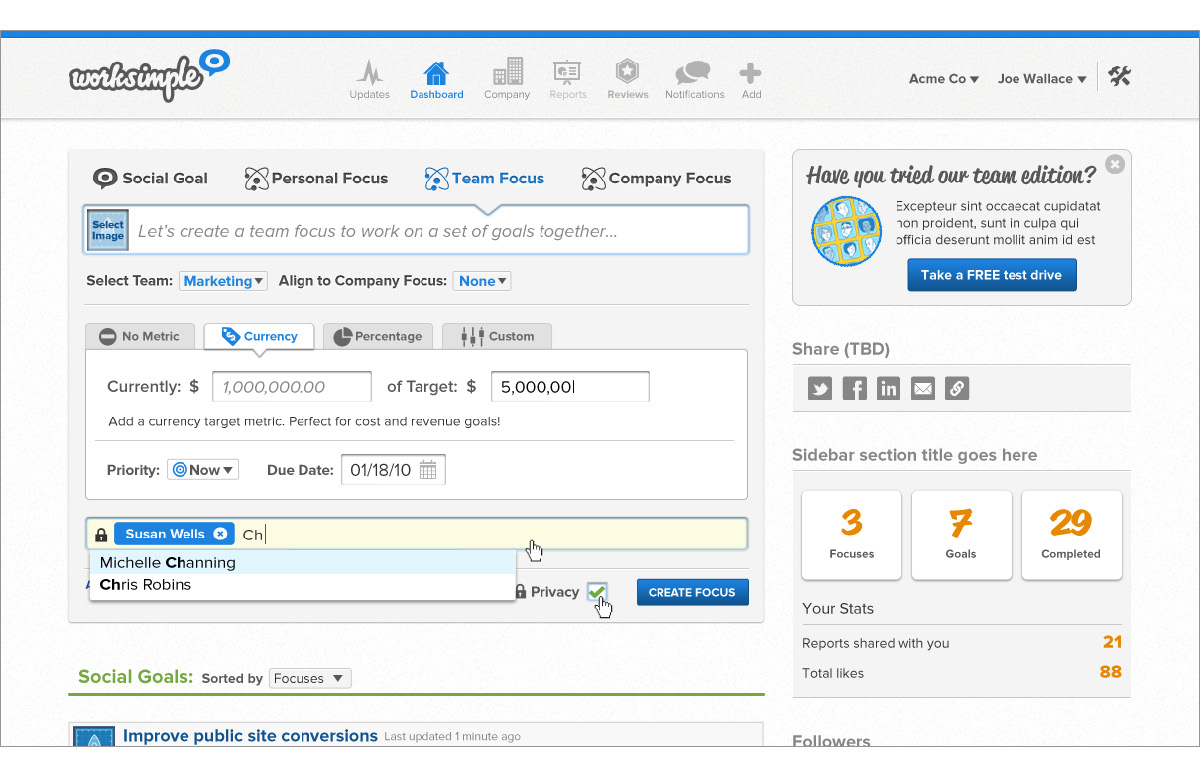The width and height of the screenshot is (1200, 777).
Task: Share via the Twitter icon
Action: coord(820,389)
